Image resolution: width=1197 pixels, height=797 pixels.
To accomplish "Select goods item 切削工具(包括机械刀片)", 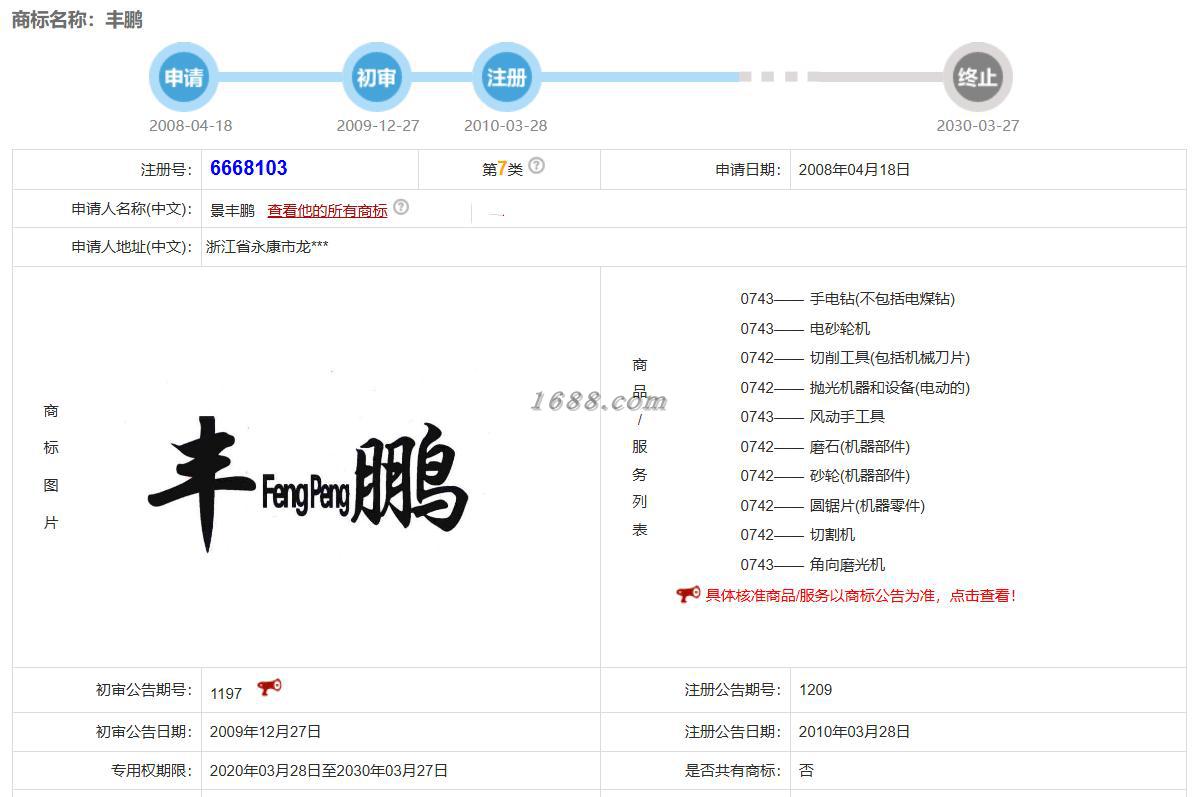I will (x=890, y=357).
